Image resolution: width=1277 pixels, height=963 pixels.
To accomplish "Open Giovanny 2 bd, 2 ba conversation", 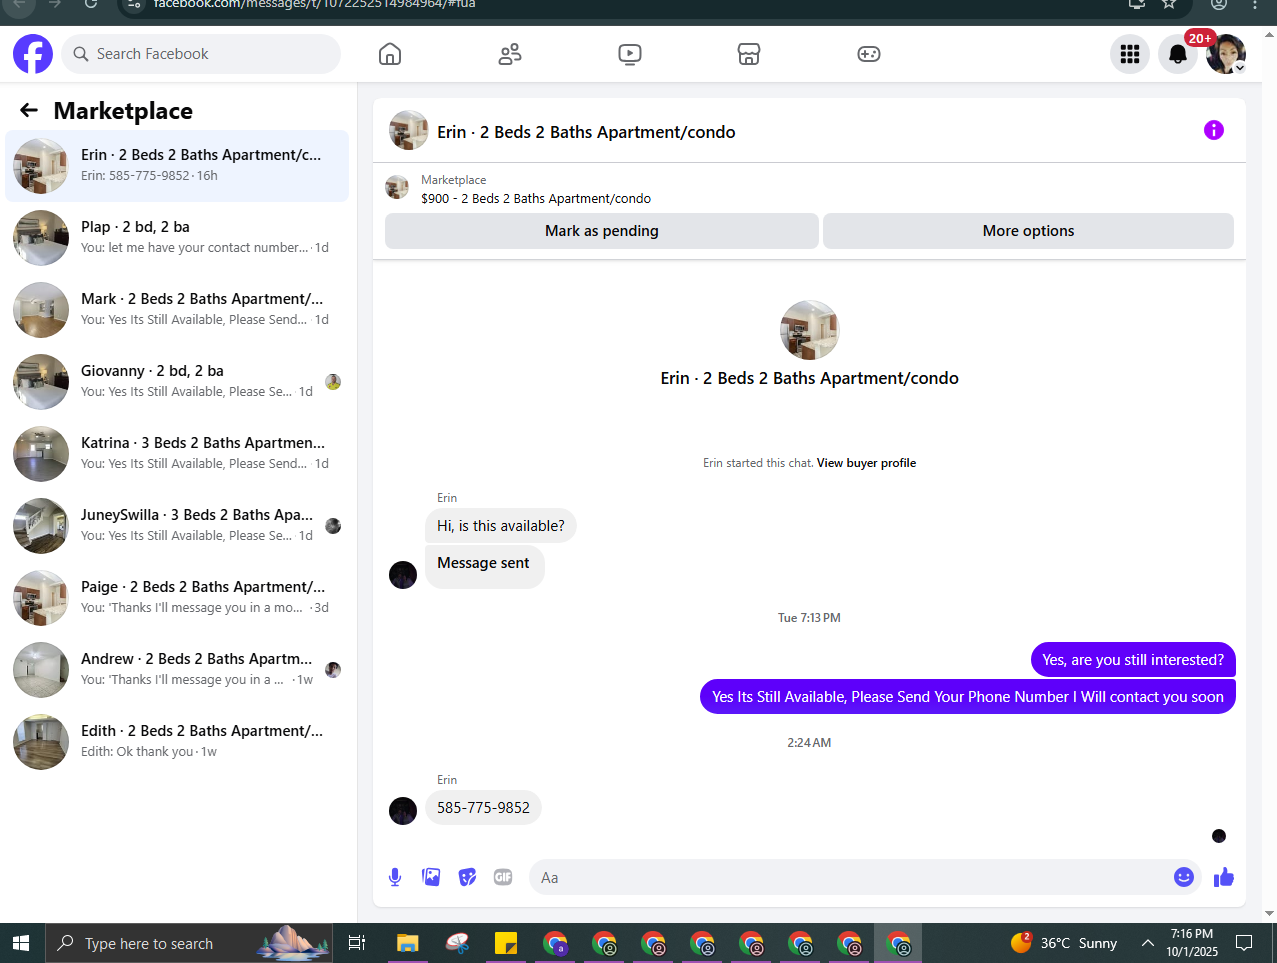I will tap(177, 382).
